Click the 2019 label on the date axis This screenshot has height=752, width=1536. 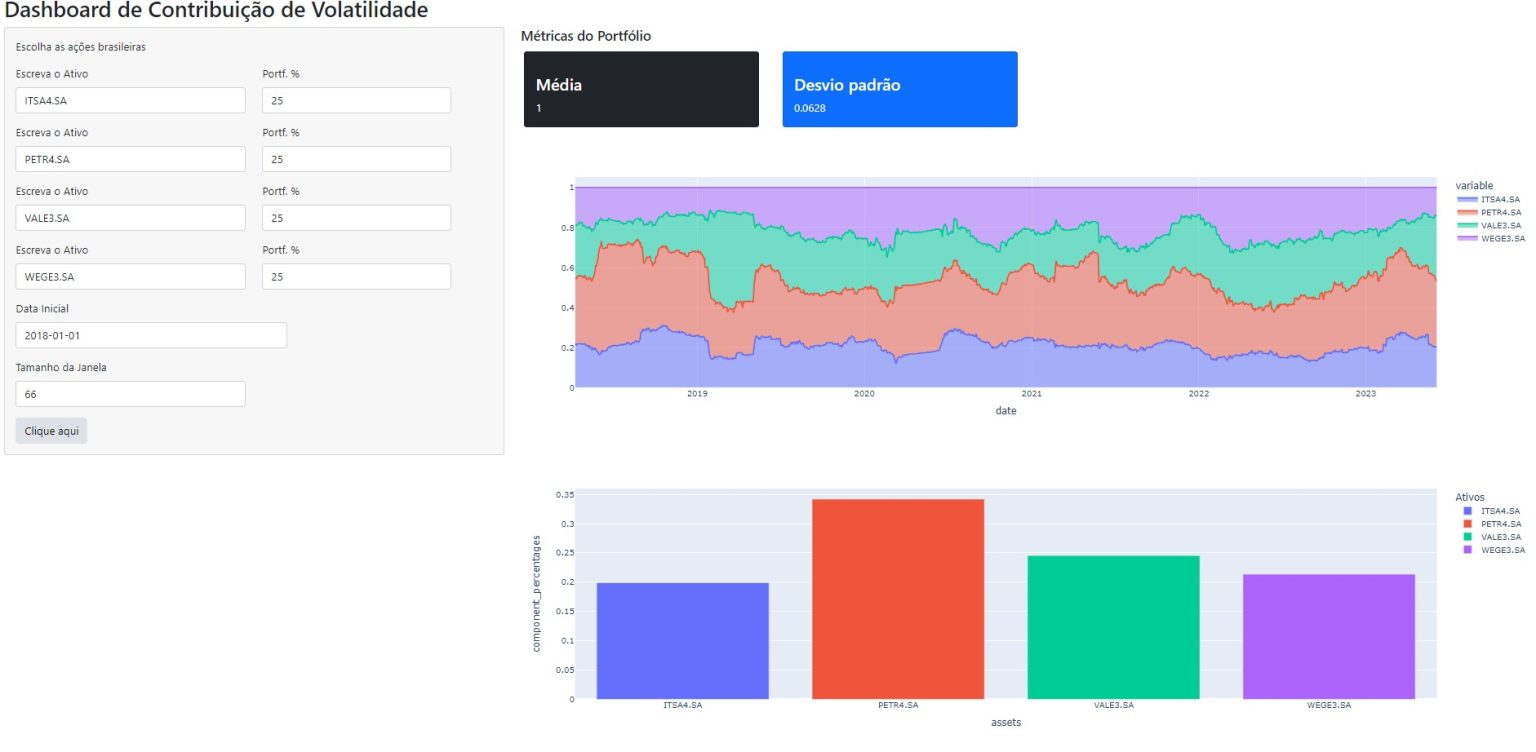coord(697,395)
